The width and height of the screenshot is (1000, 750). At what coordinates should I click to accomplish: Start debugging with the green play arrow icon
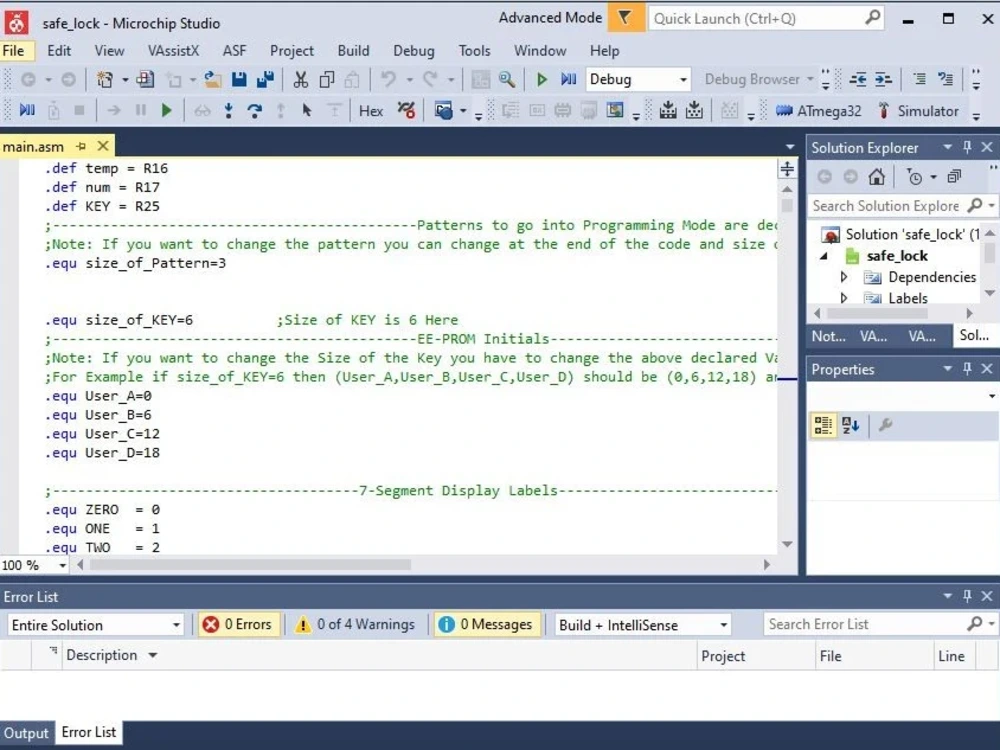point(542,78)
